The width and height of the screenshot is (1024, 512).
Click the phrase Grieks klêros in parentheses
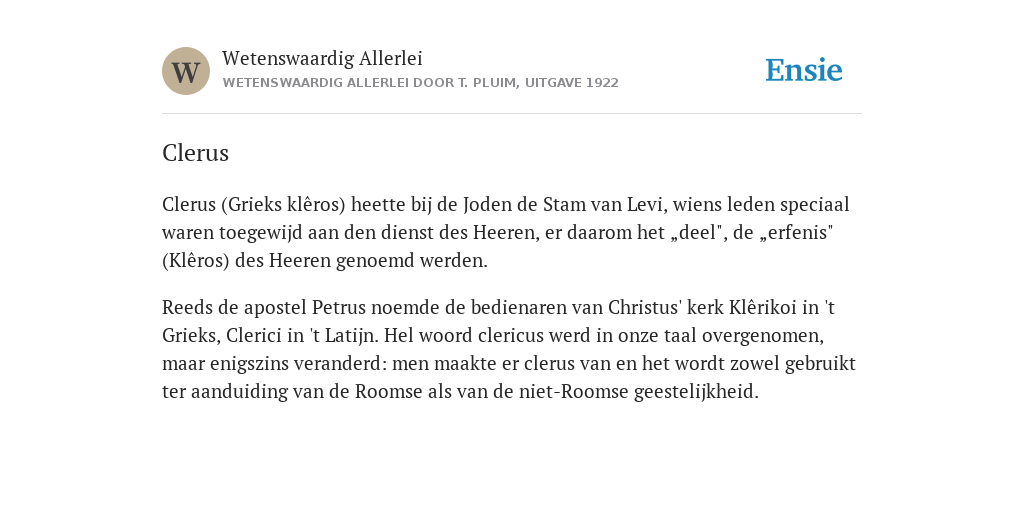coord(283,205)
